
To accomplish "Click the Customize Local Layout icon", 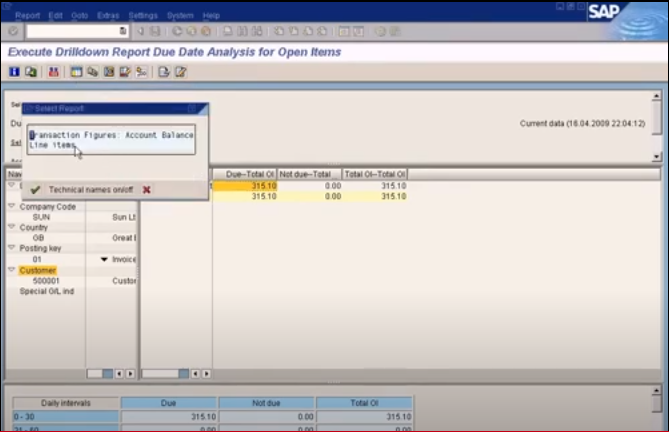I will 395,31.
